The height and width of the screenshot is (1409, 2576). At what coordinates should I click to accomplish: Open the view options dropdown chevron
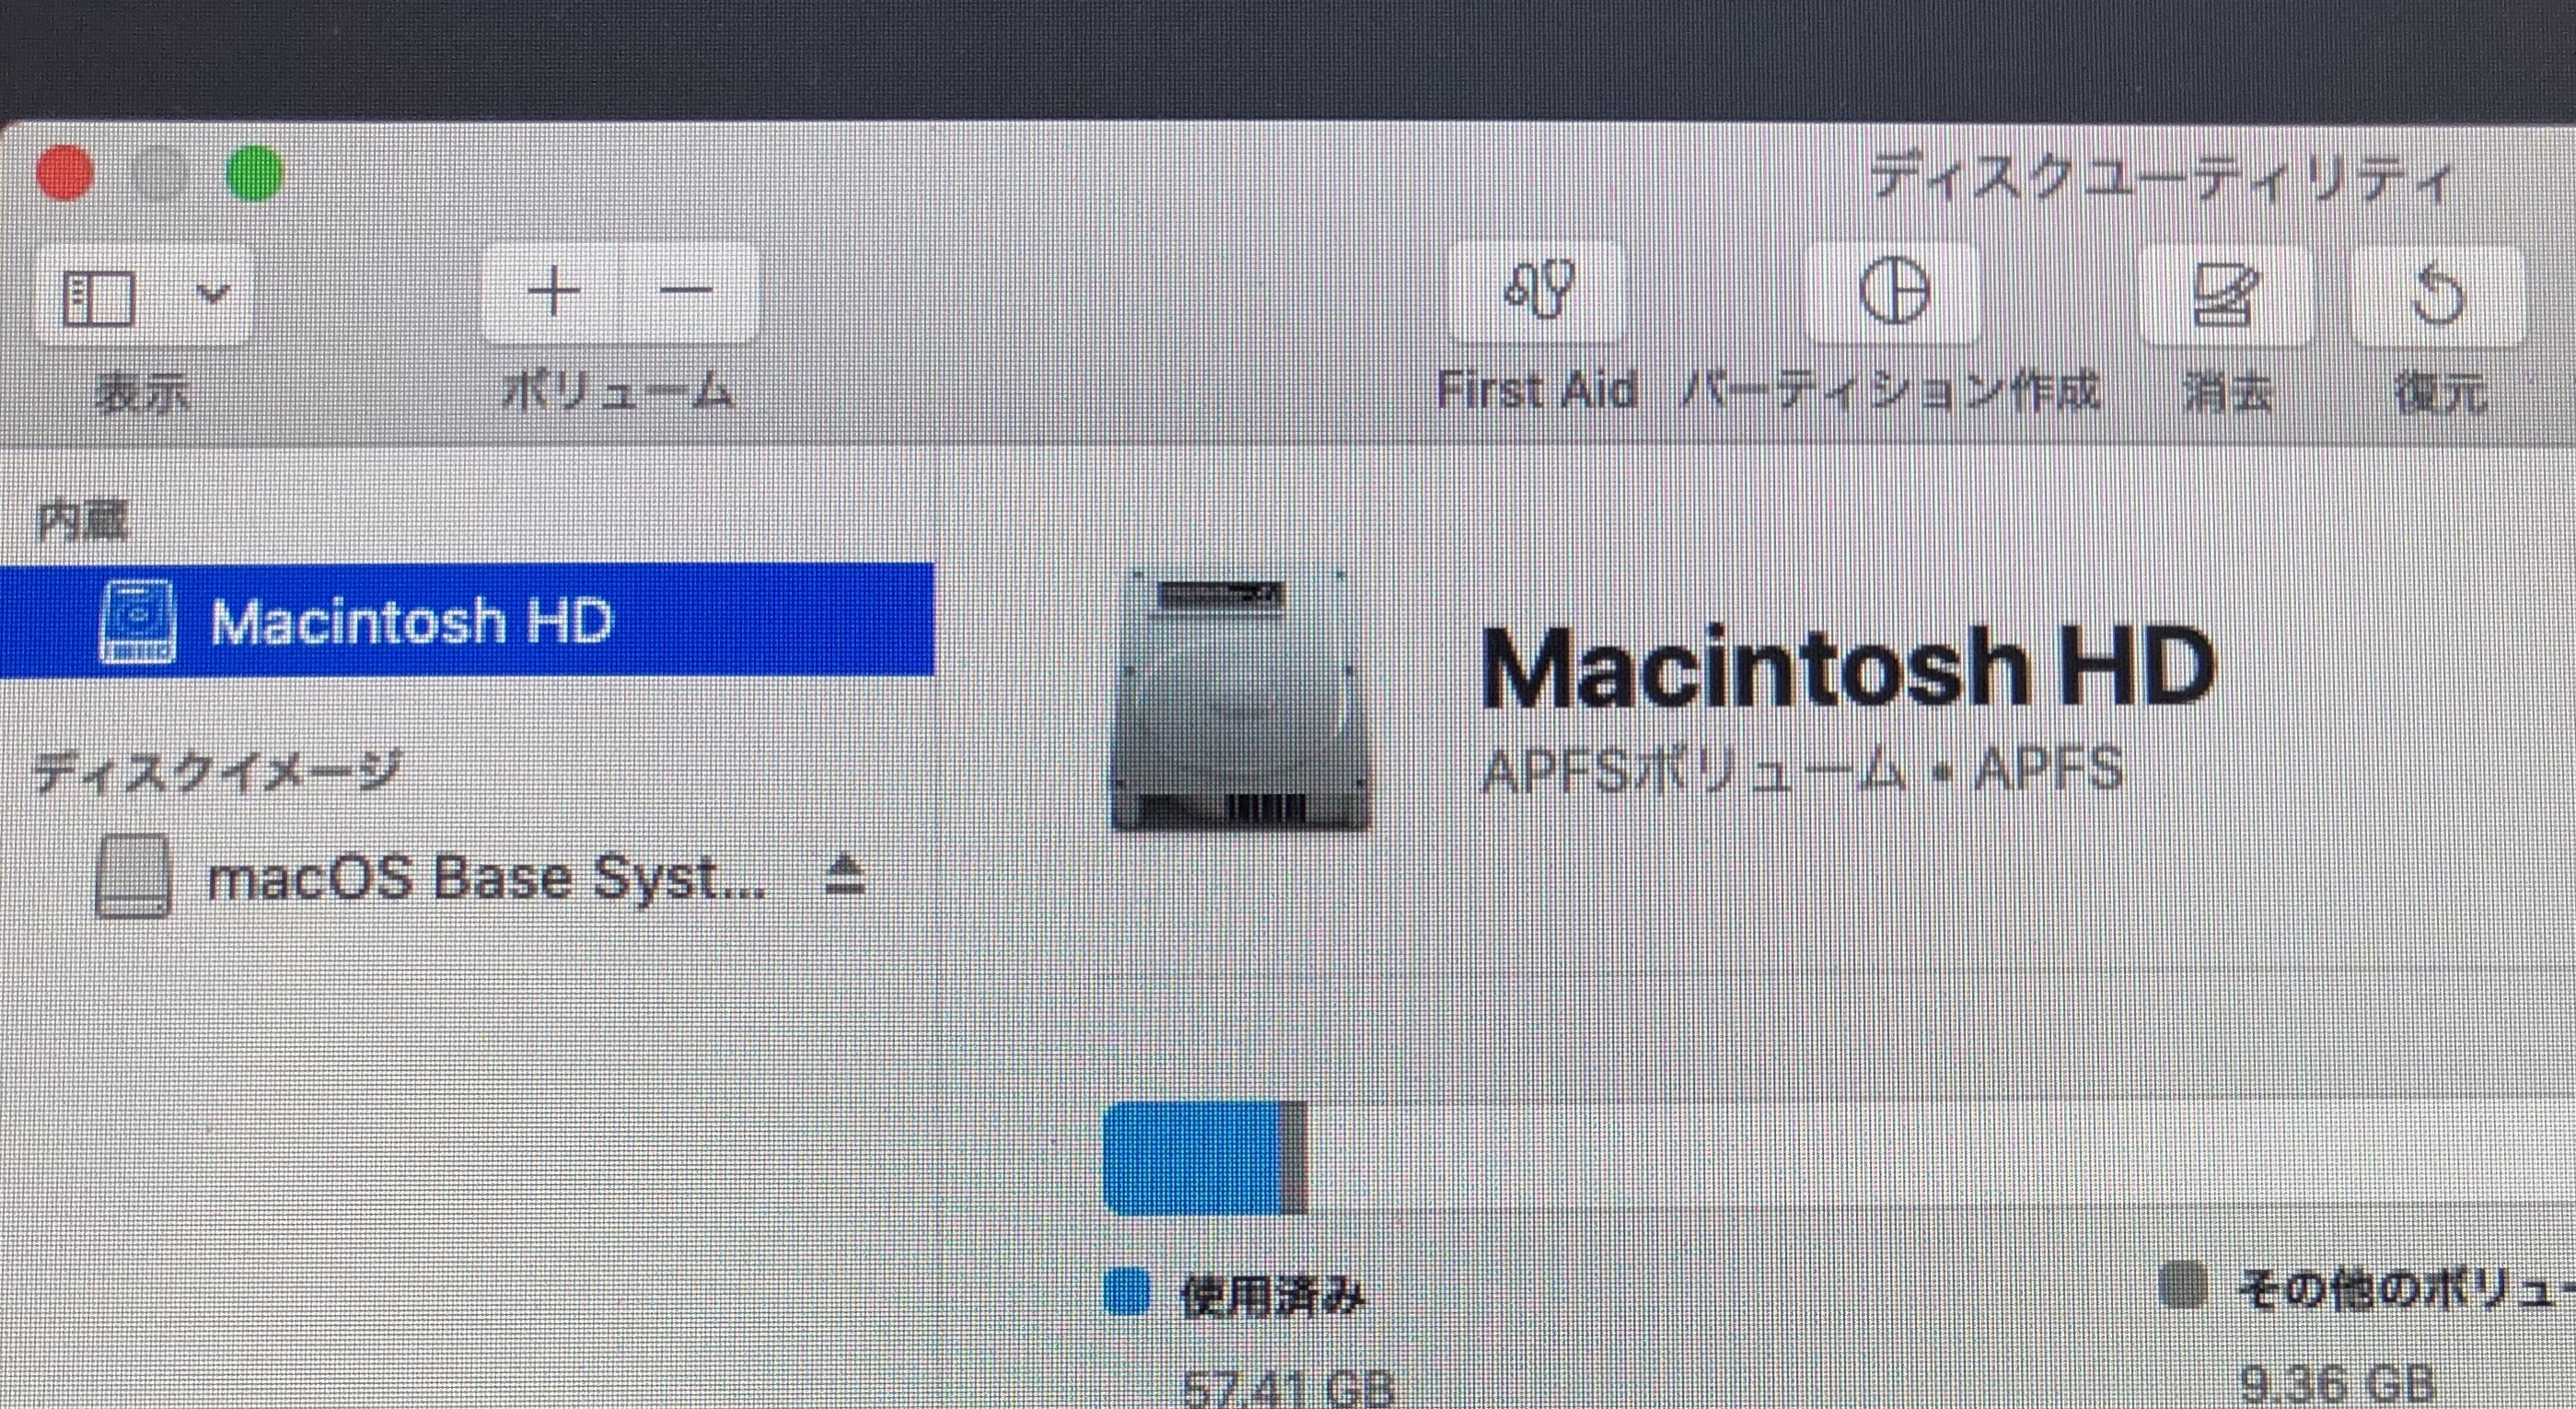pyautogui.click(x=213, y=294)
